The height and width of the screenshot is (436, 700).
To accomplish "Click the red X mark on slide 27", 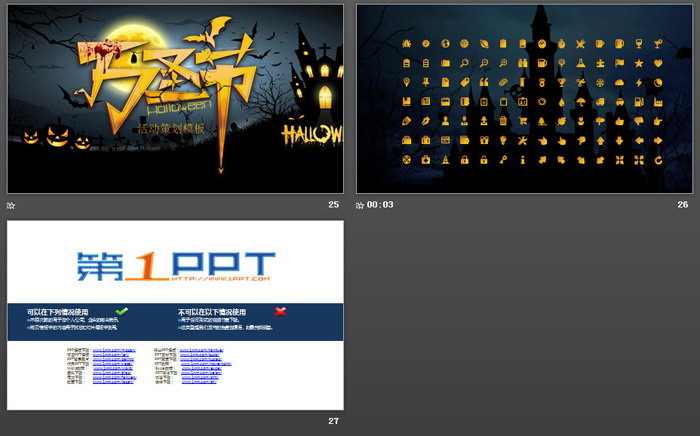I will point(281,311).
